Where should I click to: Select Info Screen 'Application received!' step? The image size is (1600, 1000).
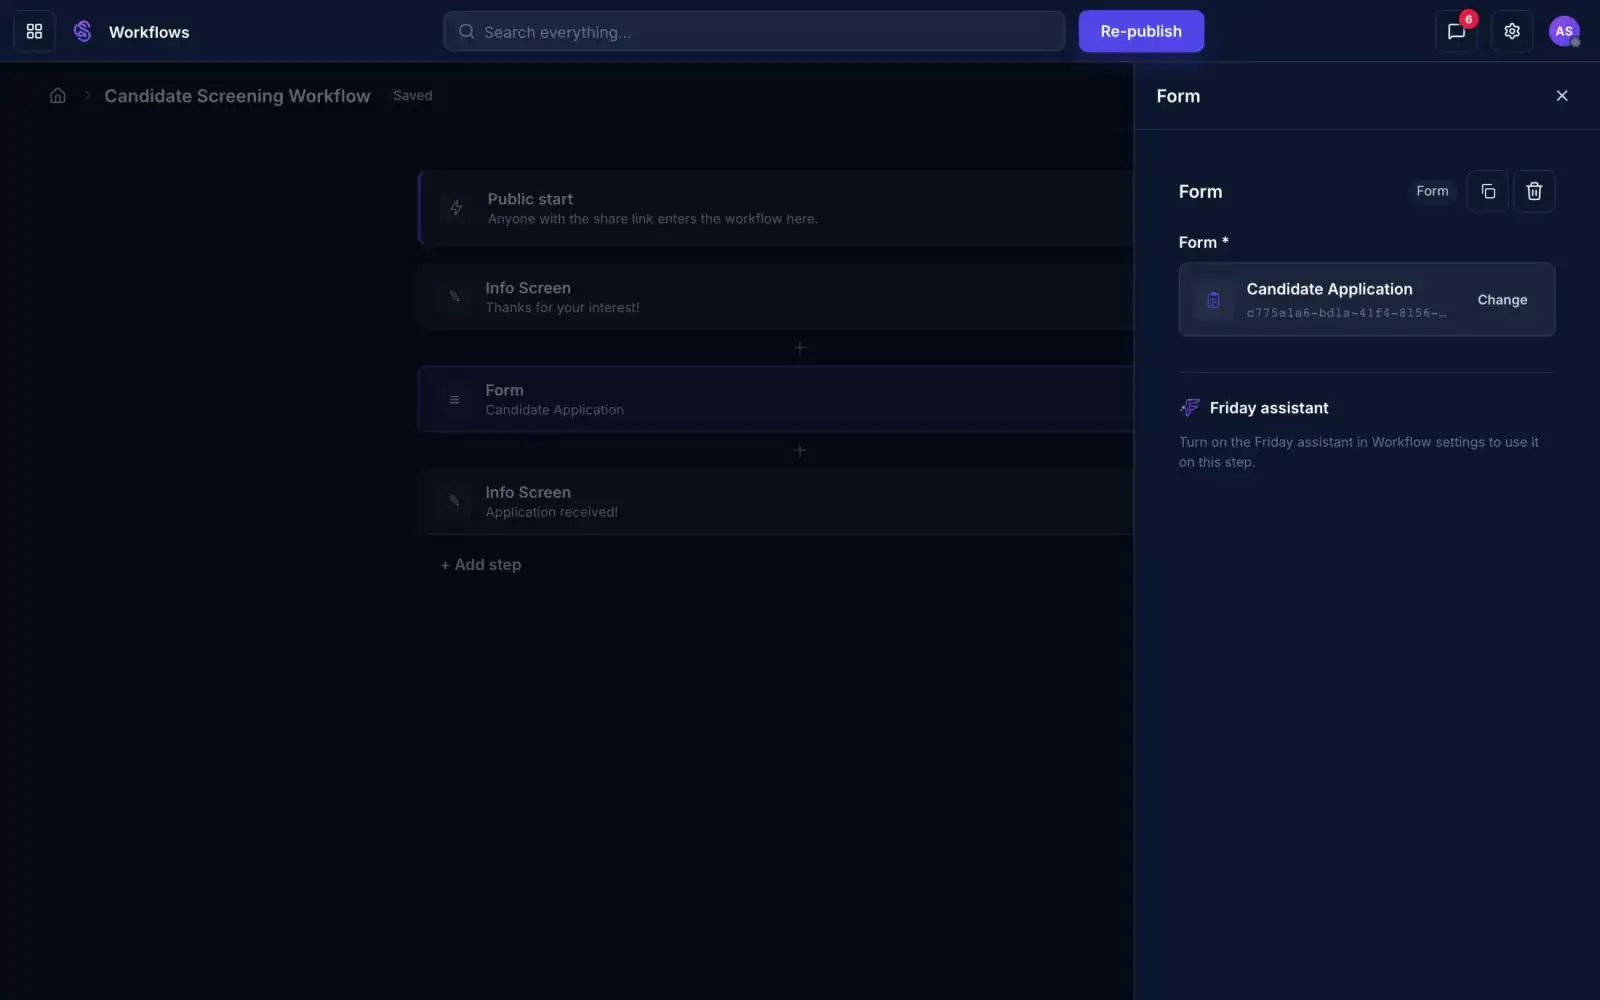tap(776, 501)
